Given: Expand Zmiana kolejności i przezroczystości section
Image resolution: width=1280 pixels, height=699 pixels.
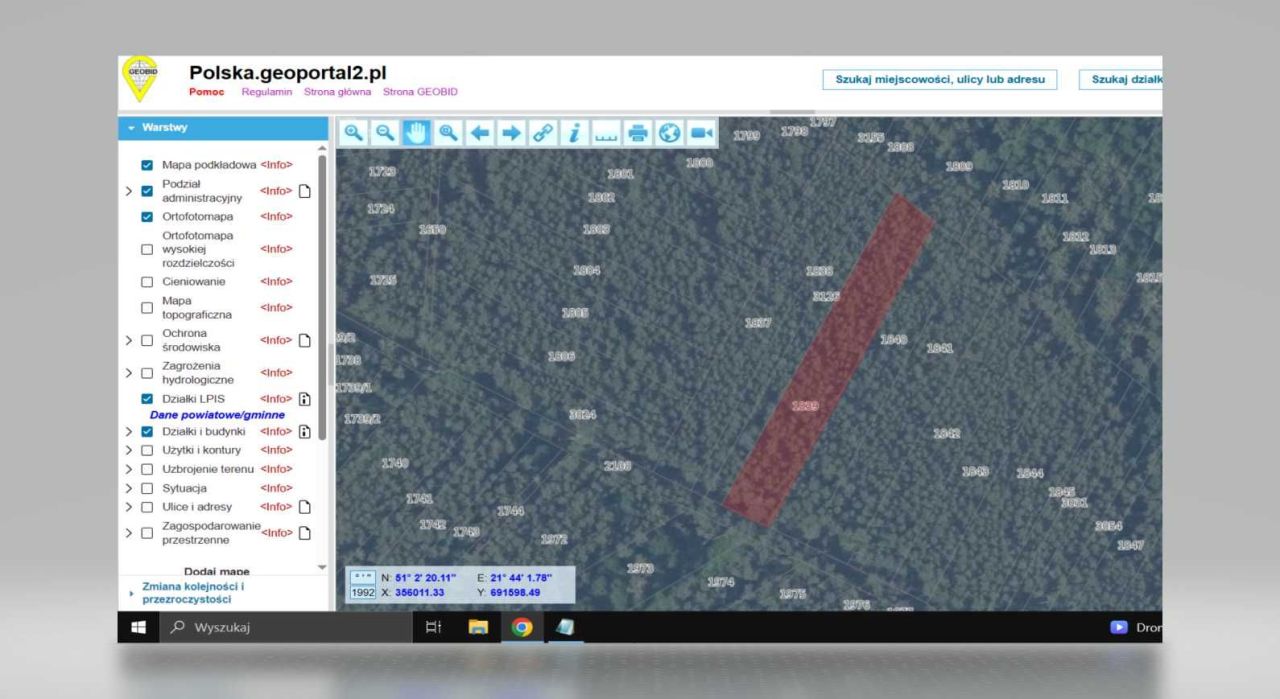Looking at the screenshot, I should [x=193, y=593].
